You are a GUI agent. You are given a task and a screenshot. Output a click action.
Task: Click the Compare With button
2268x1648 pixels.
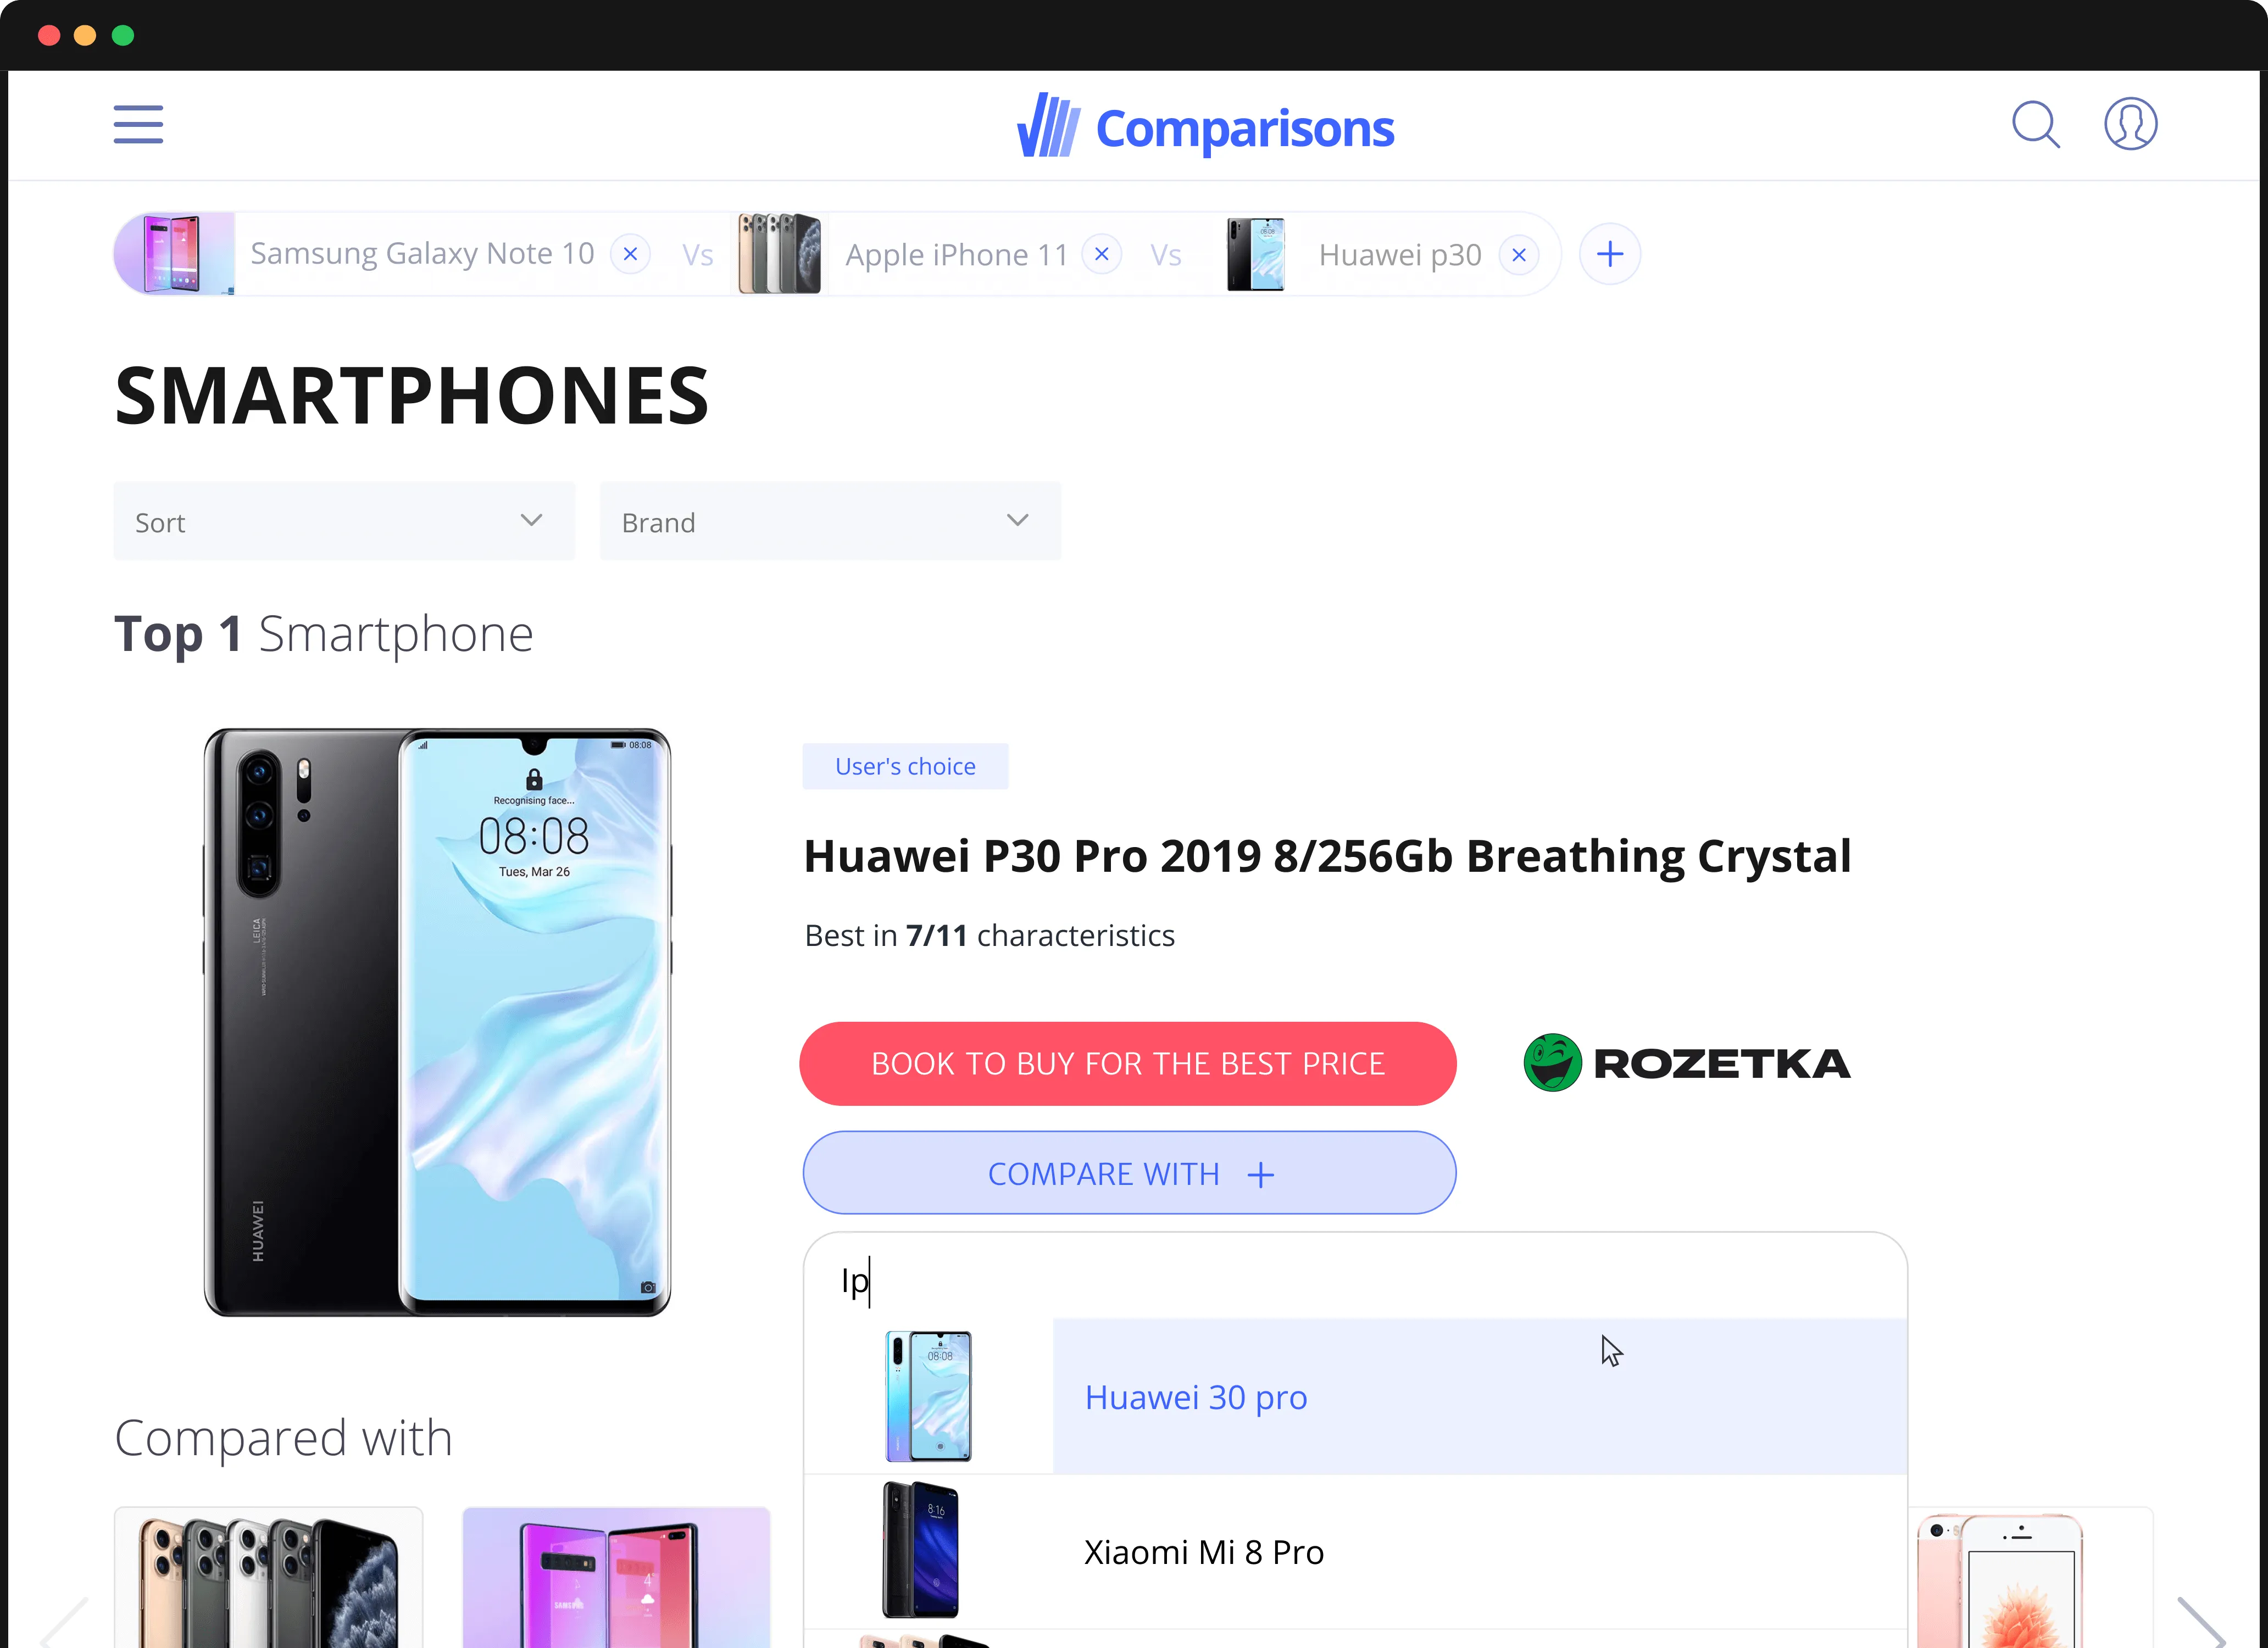1129,1173
